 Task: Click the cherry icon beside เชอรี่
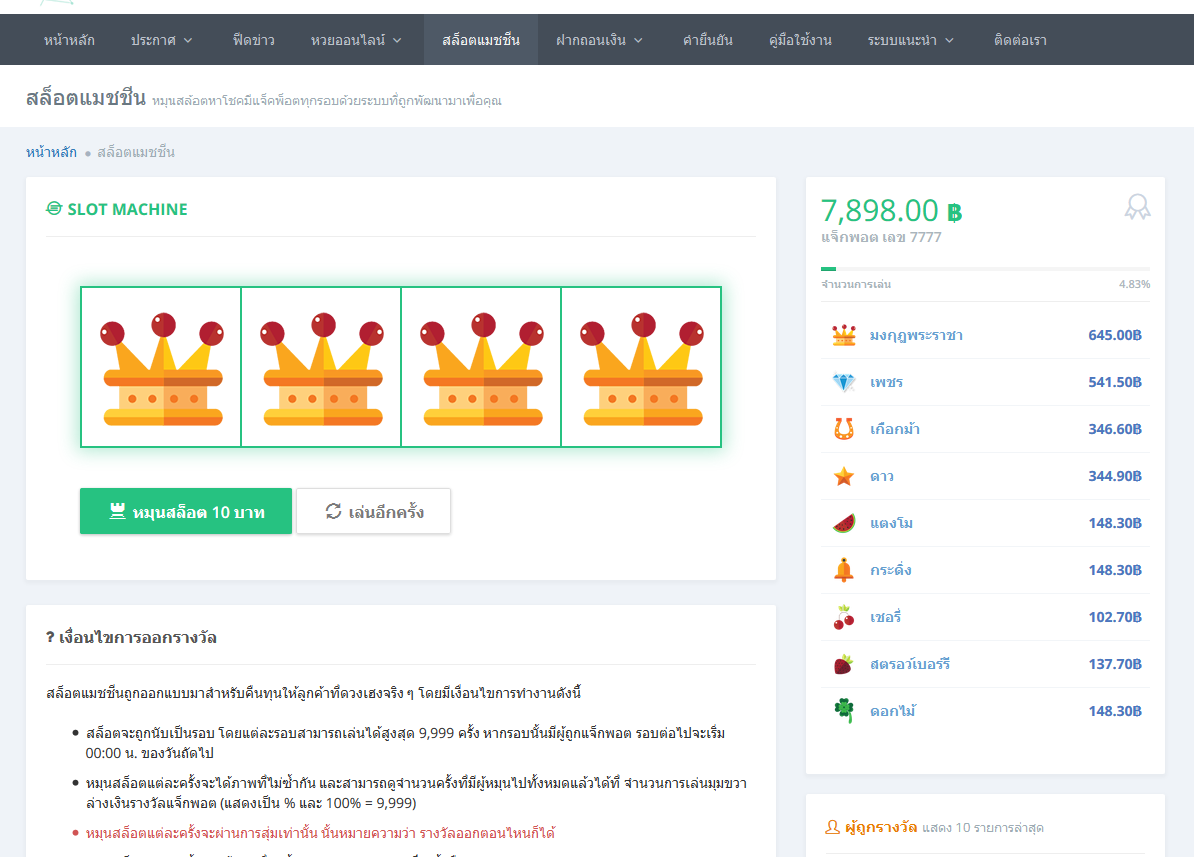[x=844, y=617]
